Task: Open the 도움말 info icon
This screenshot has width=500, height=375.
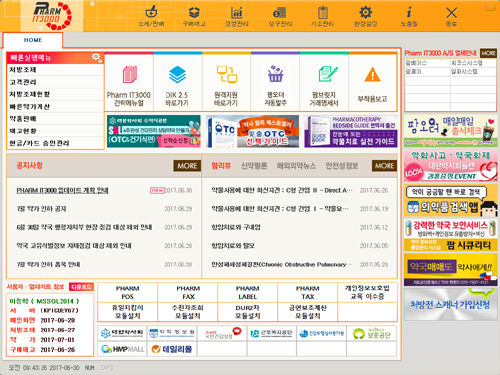Action: pyautogui.click(x=409, y=16)
